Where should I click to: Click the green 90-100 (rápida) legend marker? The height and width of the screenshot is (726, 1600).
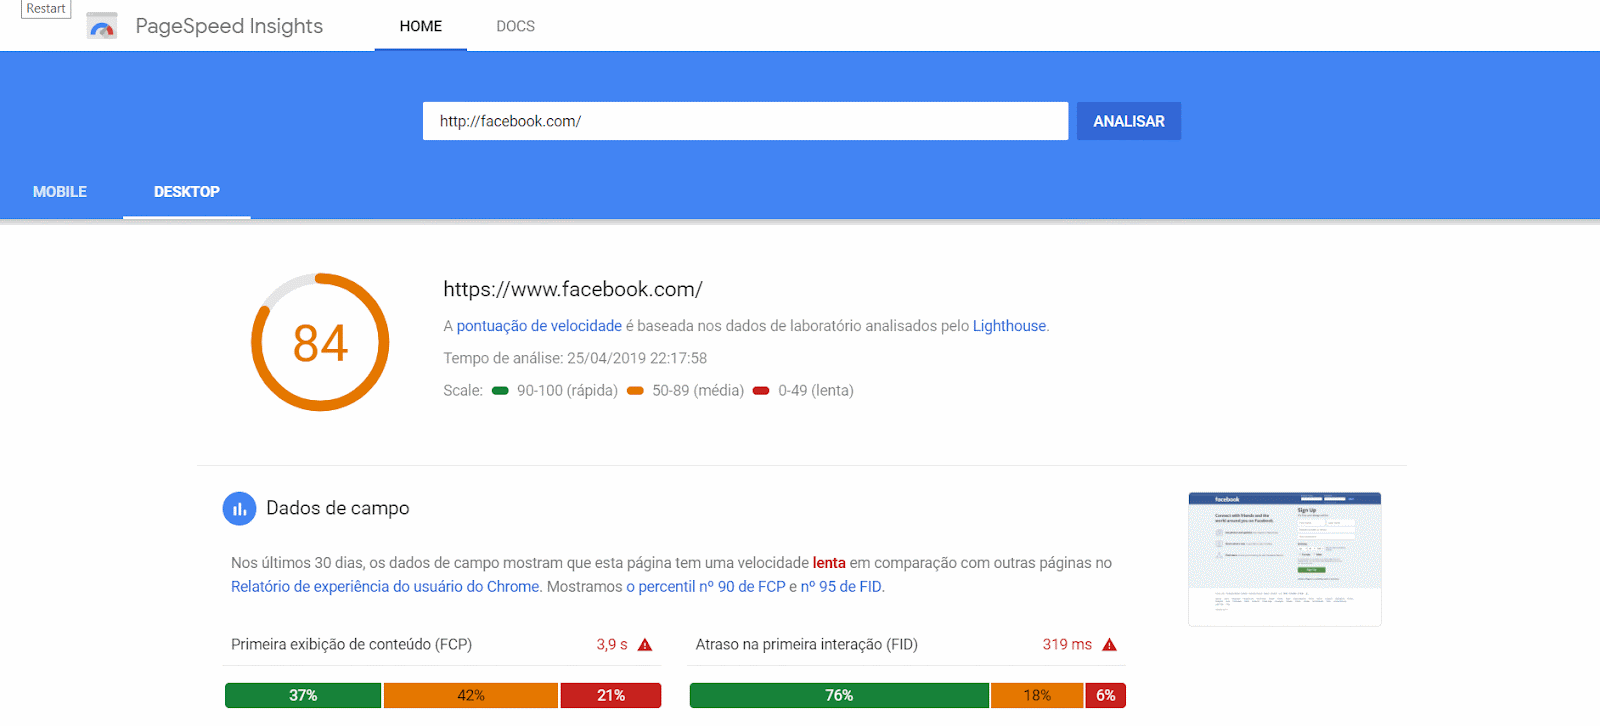point(500,391)
